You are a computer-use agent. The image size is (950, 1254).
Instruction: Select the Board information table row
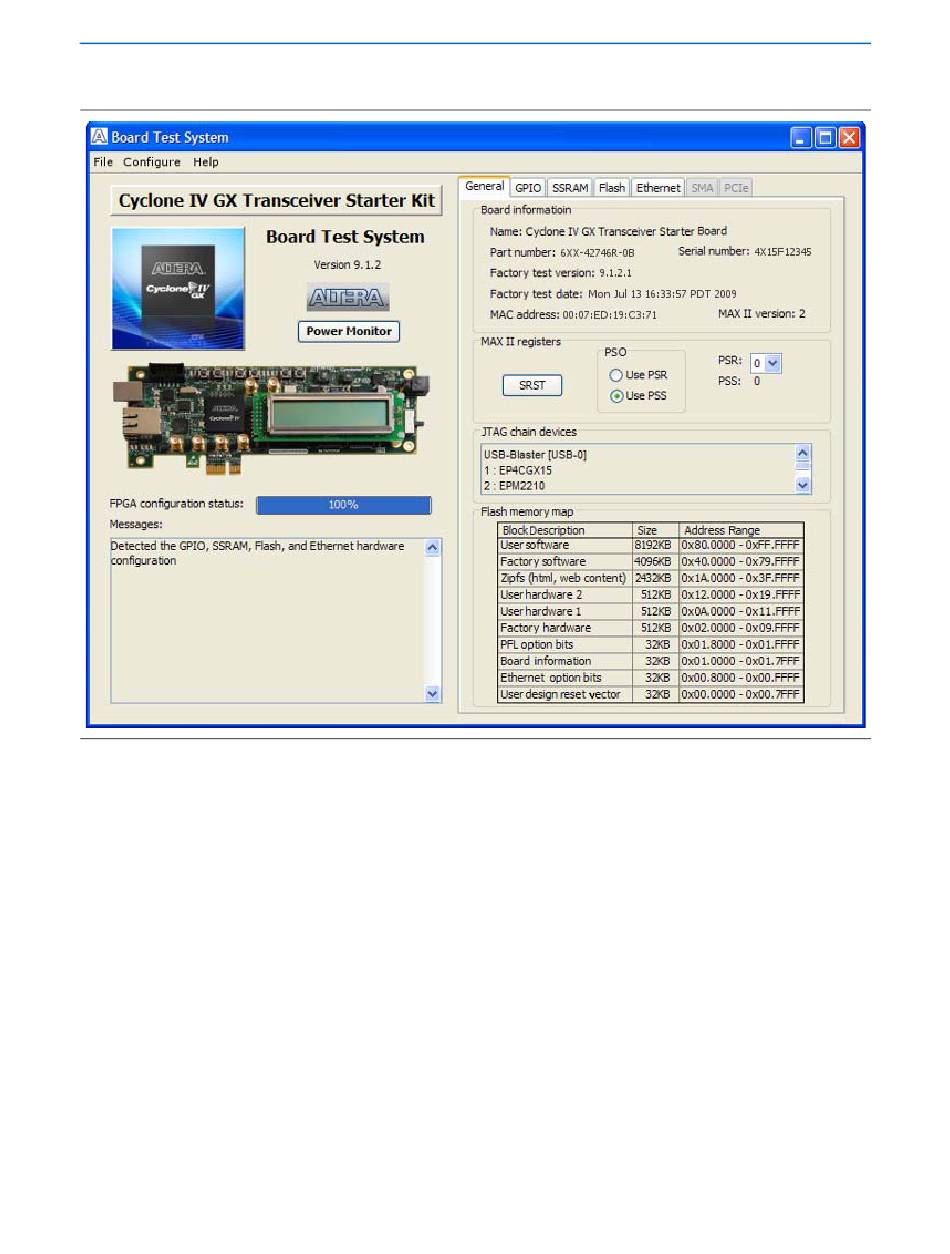[x=650, y=661]
